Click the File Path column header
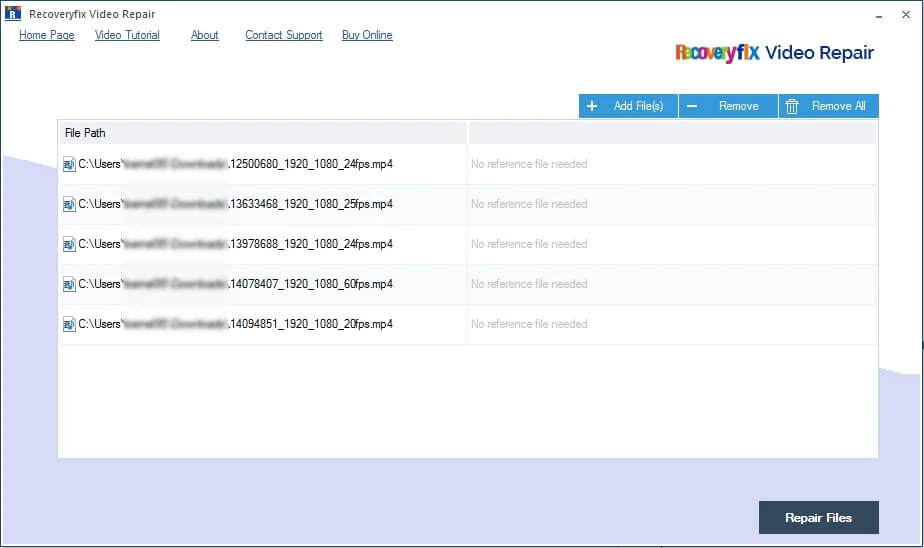This screenshot has width=924, height=548. pyautogui.click(x=263, y=133)
